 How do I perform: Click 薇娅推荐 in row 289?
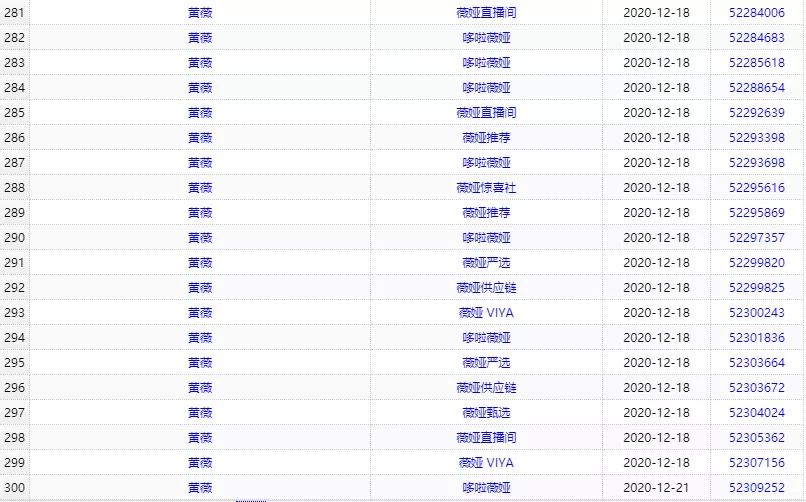[x=486, y=213]
